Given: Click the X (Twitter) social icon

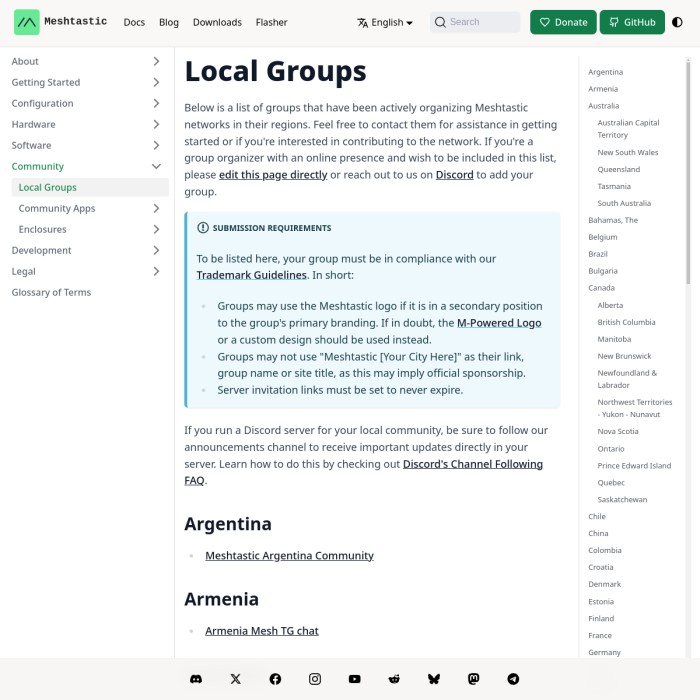Looking at the screenshot, I should (x=235, y=679).
